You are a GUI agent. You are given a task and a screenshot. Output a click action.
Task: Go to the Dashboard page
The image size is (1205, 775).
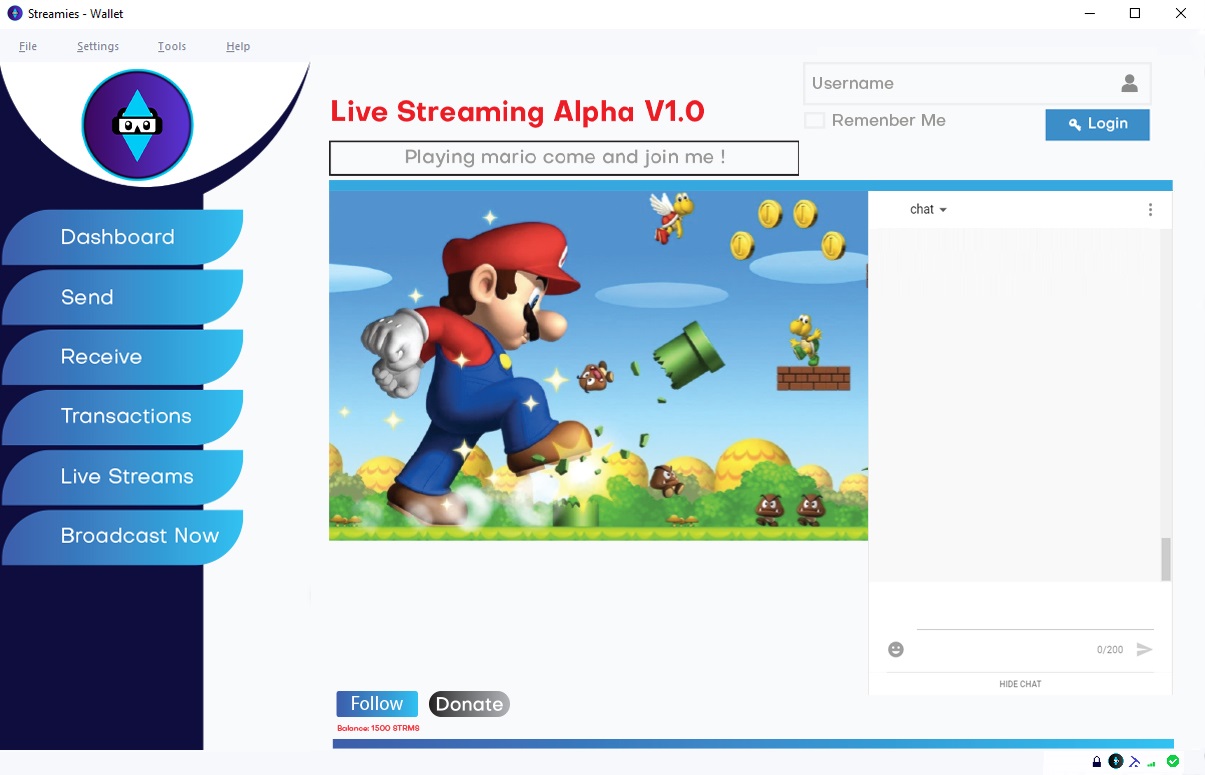[122, 237]
